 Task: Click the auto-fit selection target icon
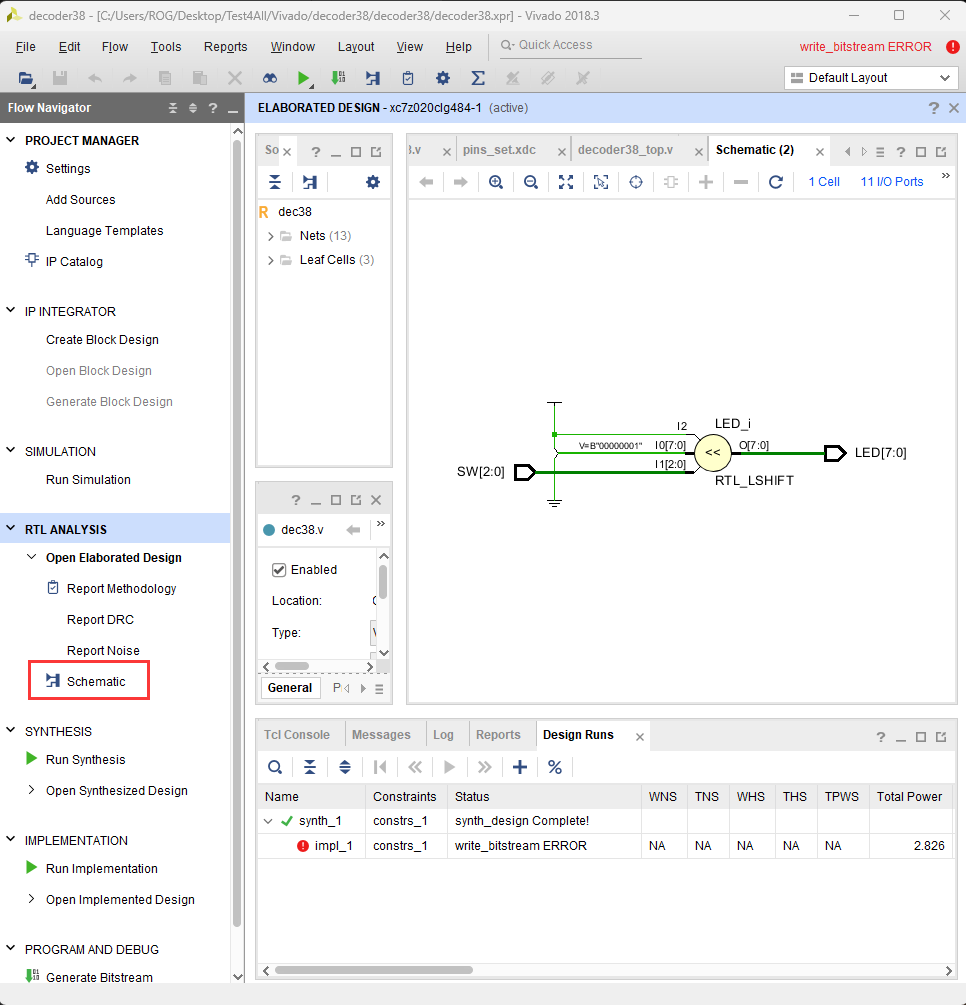[x=636, y=182]
